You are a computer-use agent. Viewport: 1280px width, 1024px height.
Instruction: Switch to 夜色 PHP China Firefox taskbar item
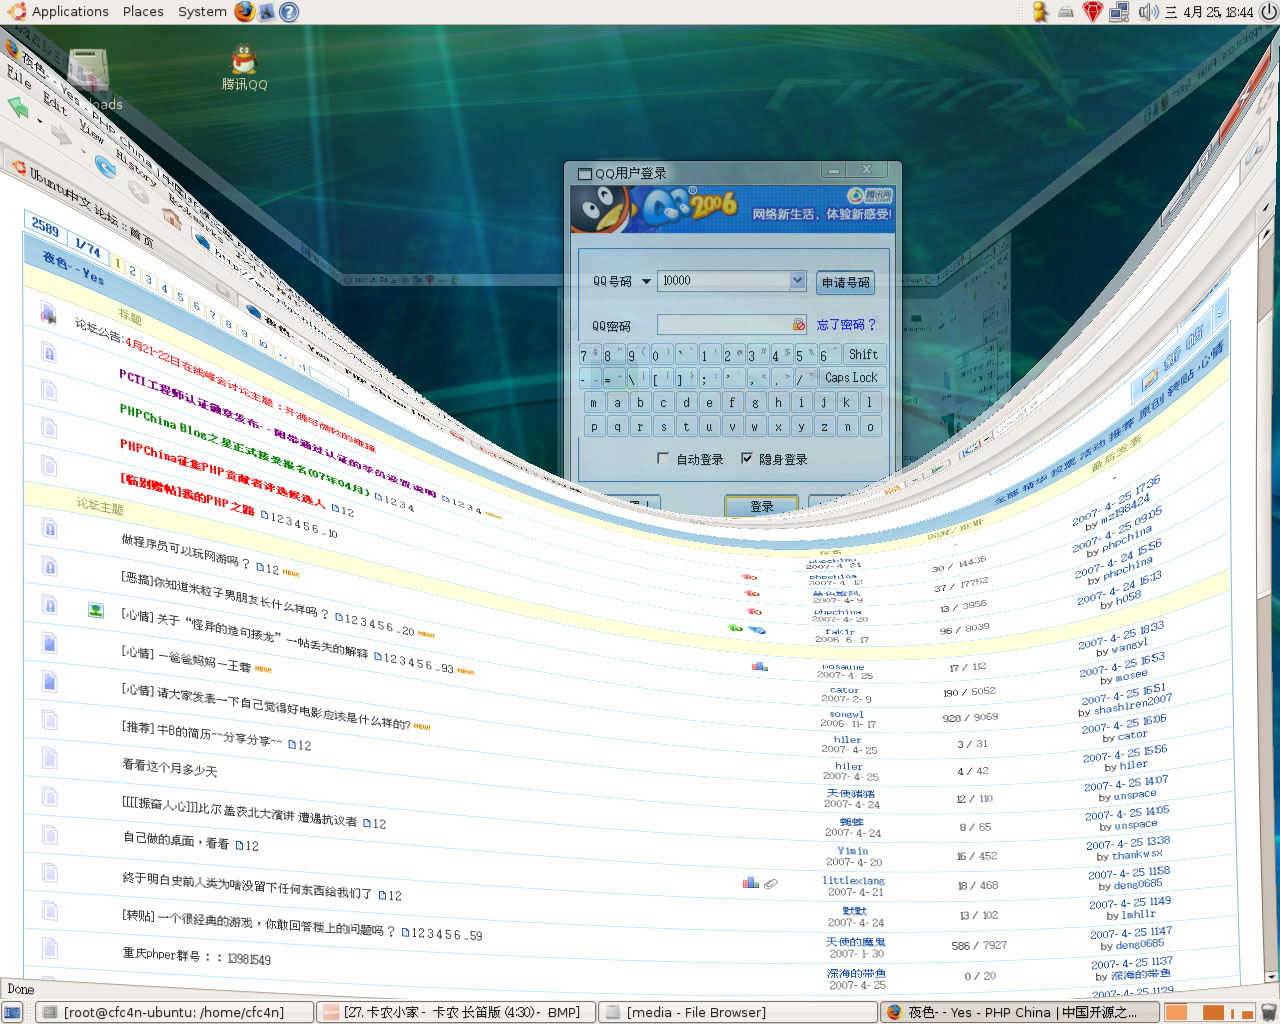pos(1020,1013)
